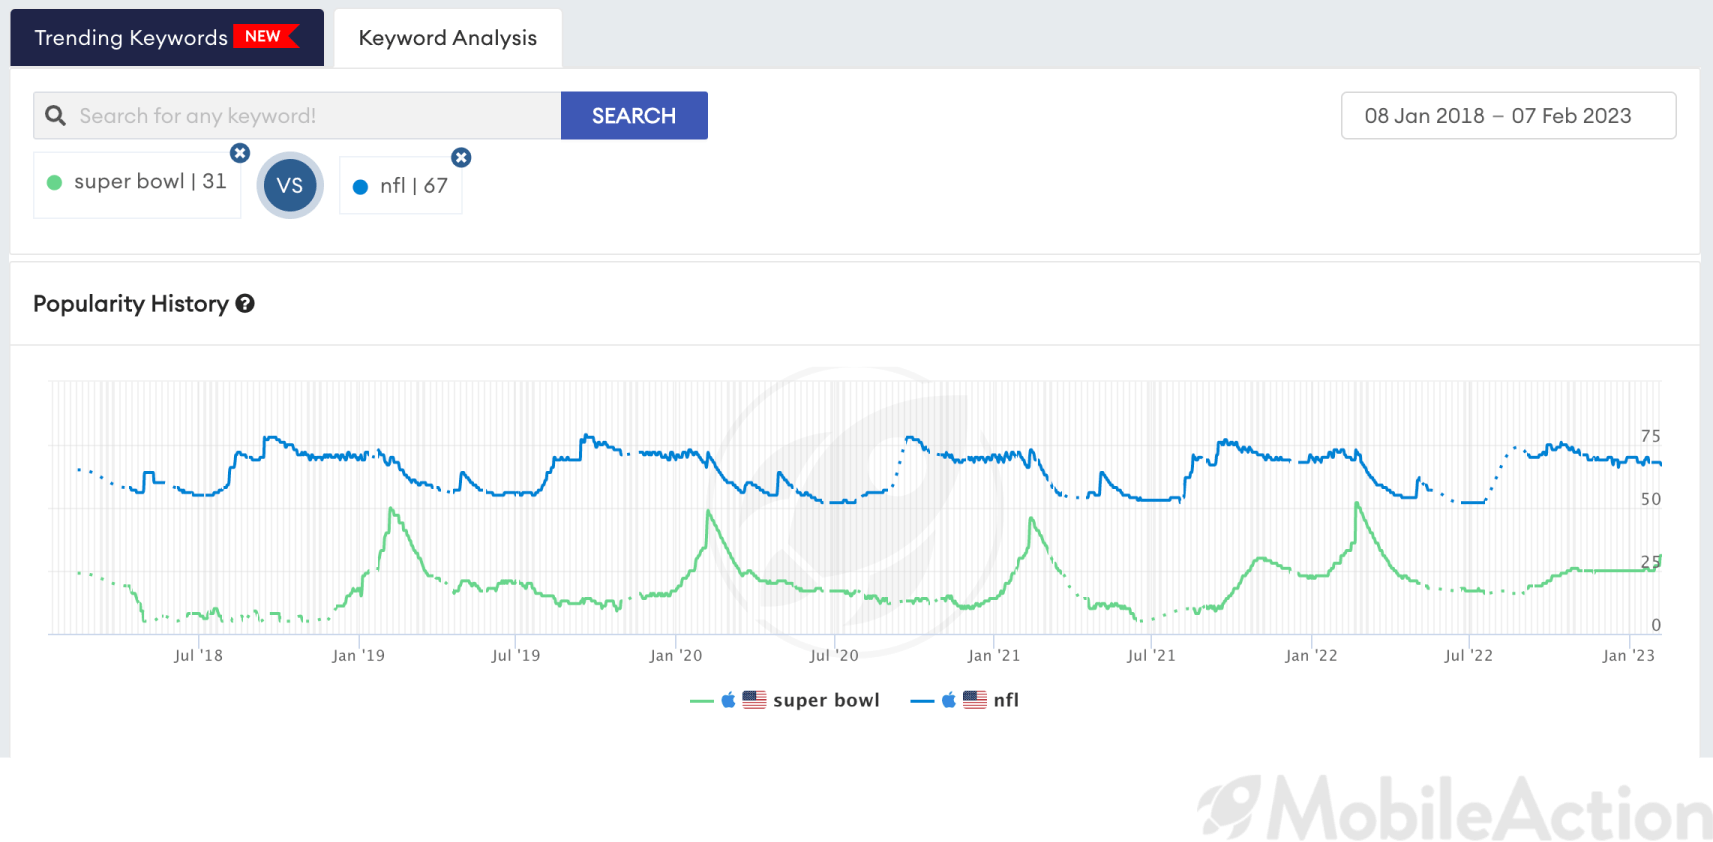This screenshot has width=1713, height=842.
Task: Click the Jul '18 axis label
Action: 198,656
